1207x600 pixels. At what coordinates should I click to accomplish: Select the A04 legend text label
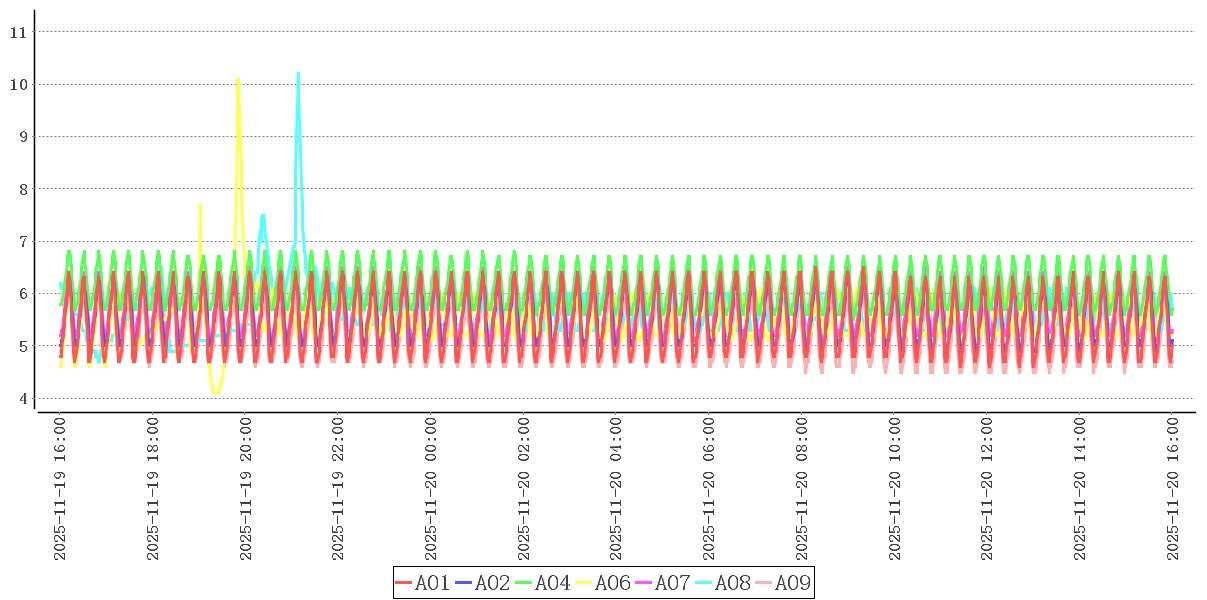552,583
